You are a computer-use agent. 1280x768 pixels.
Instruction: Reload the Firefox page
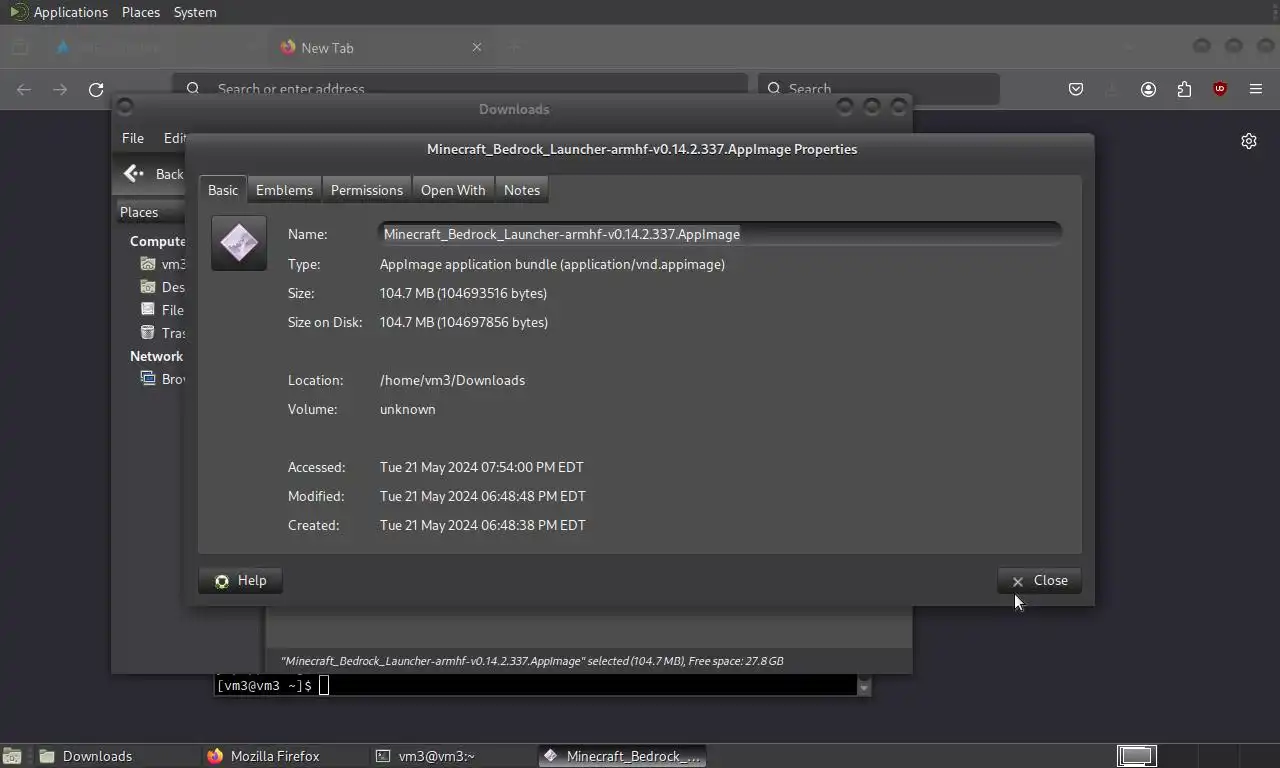pyautogui.click(x=96, y=89)
